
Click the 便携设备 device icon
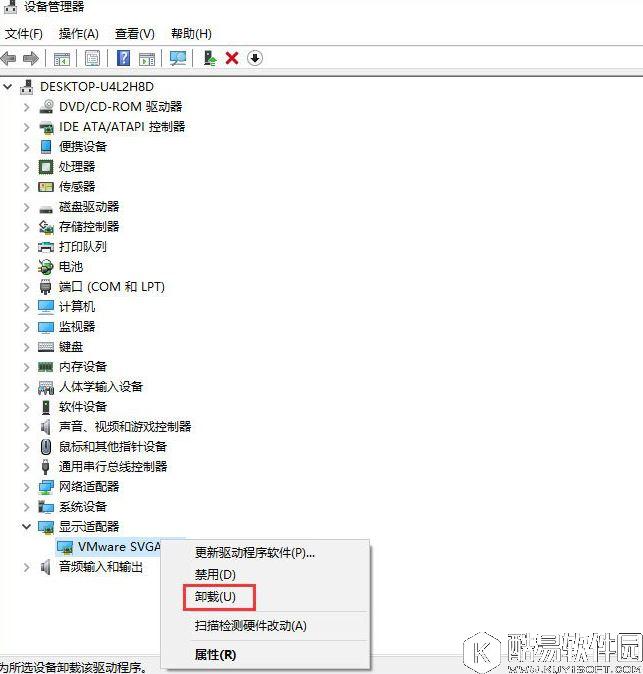click(46, 147)
